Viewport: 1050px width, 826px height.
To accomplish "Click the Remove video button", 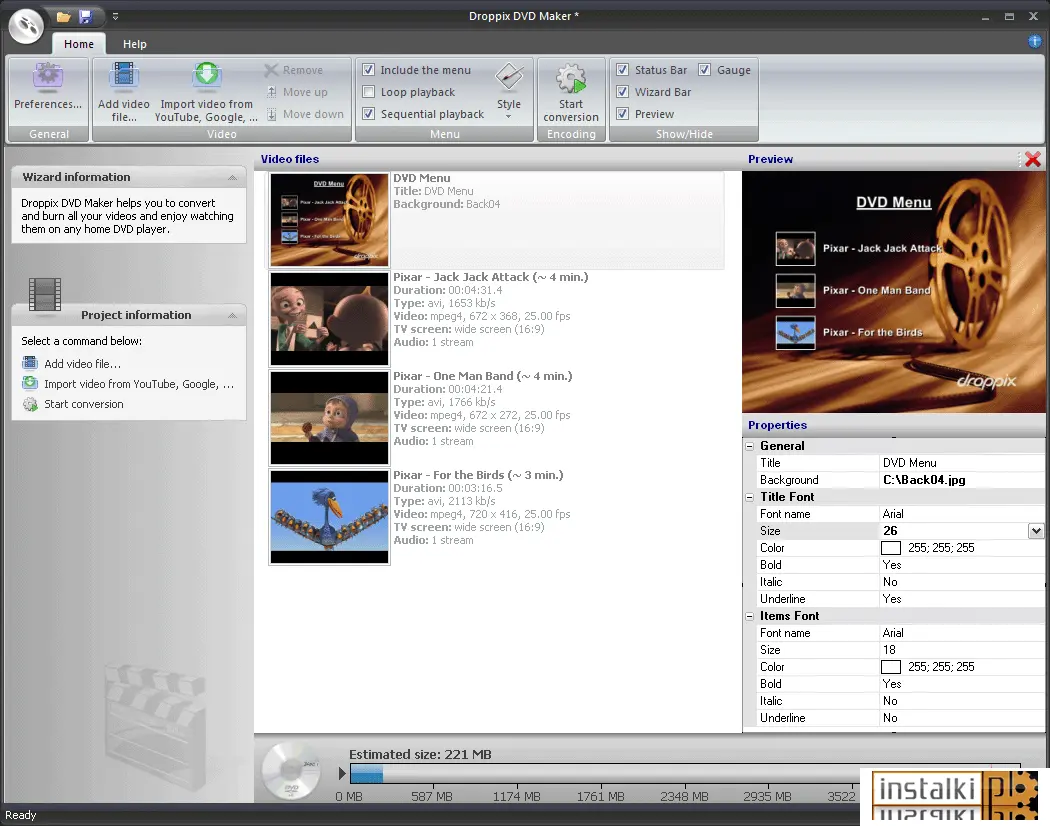I will 293,70.
